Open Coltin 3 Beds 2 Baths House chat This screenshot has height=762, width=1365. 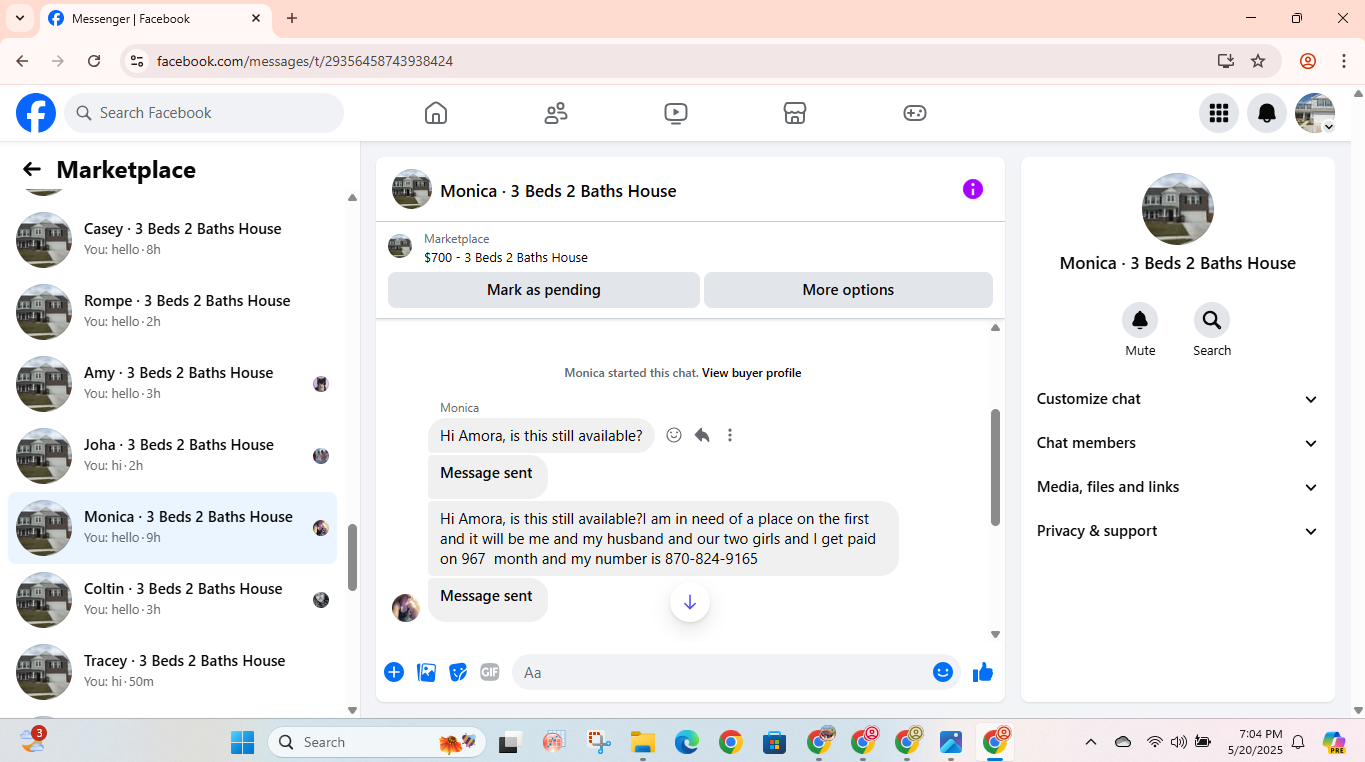(172, 600)
